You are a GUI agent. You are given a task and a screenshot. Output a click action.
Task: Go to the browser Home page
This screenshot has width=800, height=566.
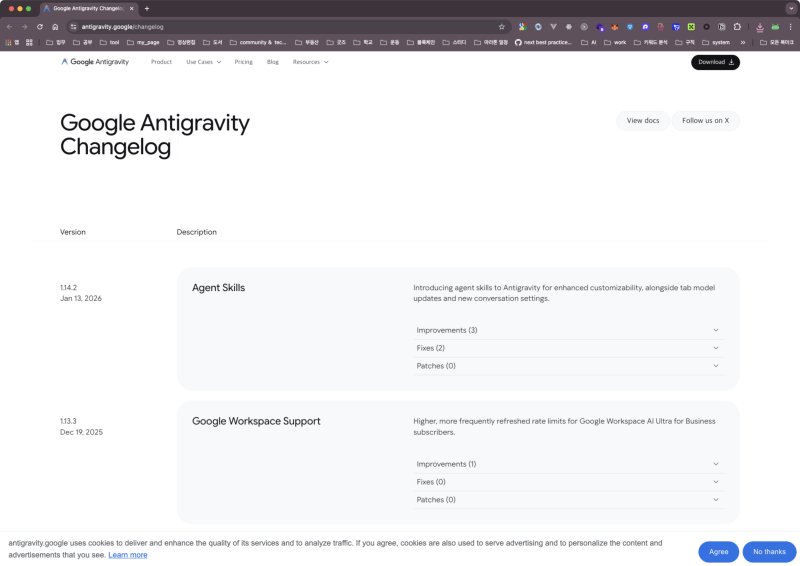coord(55,27)
